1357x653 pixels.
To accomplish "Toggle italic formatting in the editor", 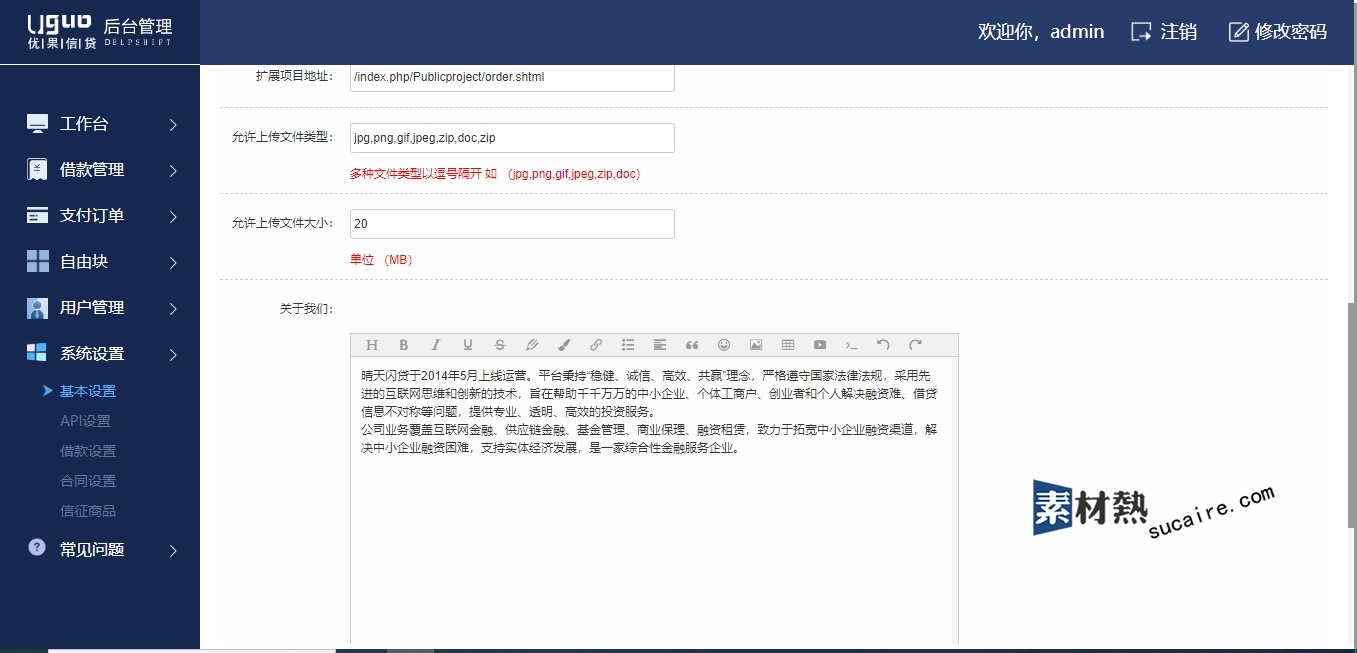I will pyautogui.click(x=436, y=345).
